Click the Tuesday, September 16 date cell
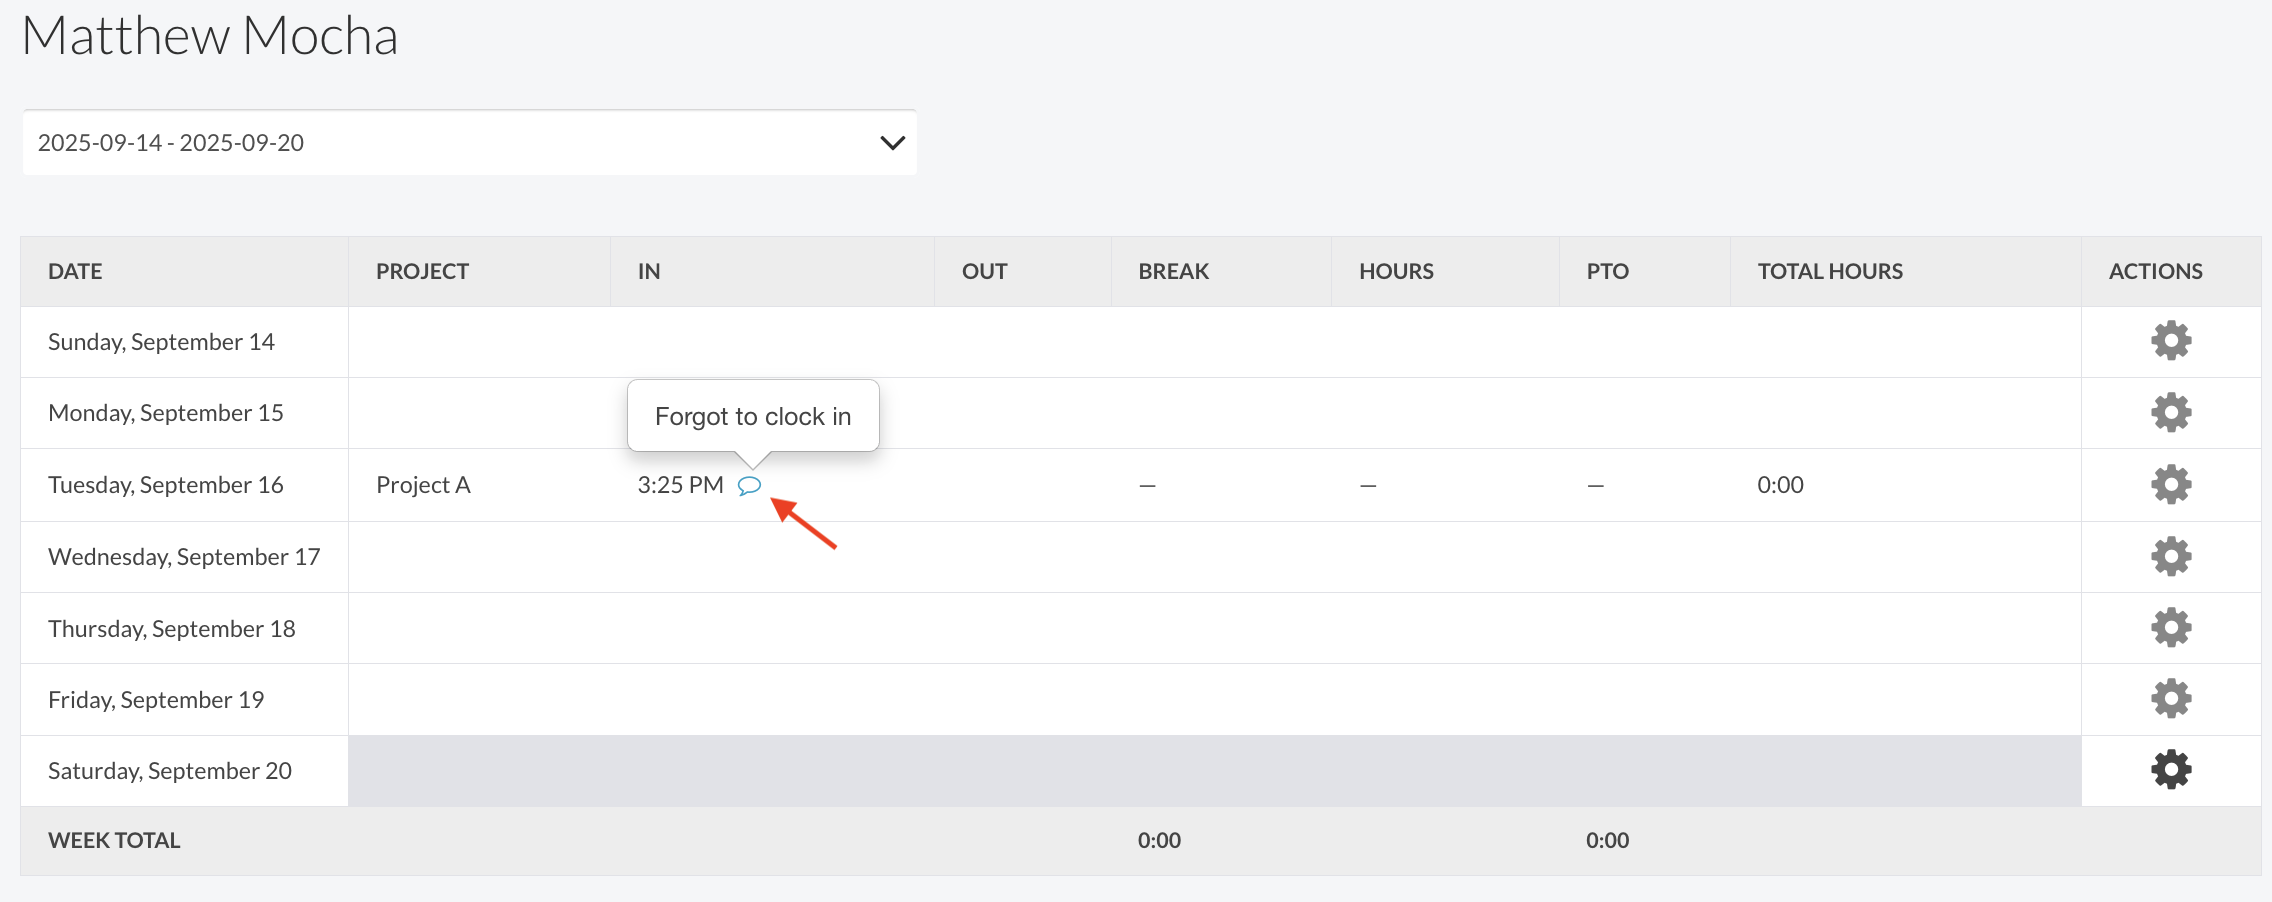 [x=166, y=485]
